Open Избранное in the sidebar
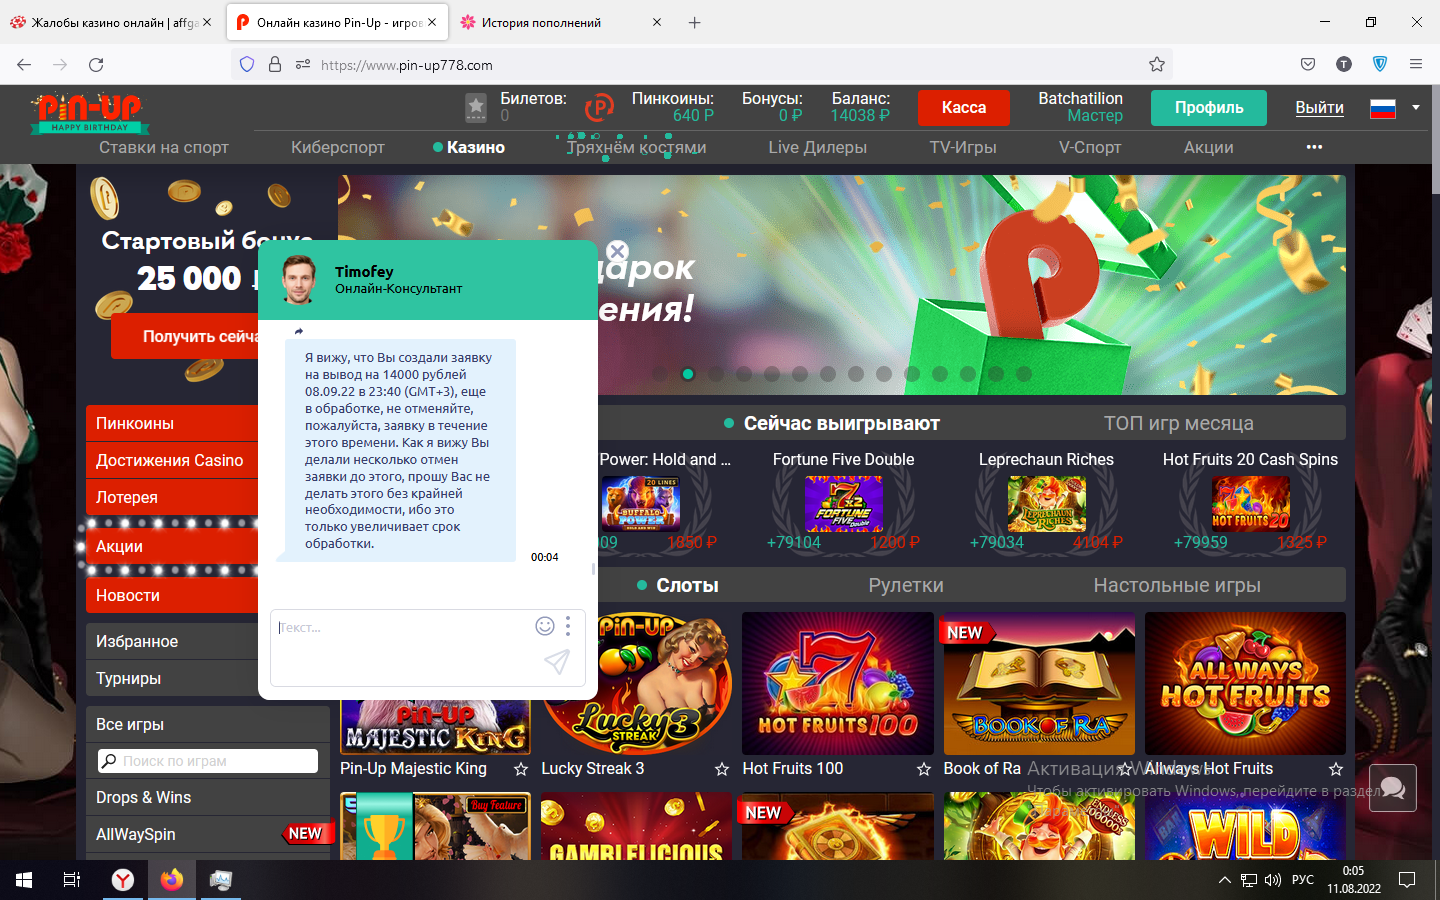 172,641
